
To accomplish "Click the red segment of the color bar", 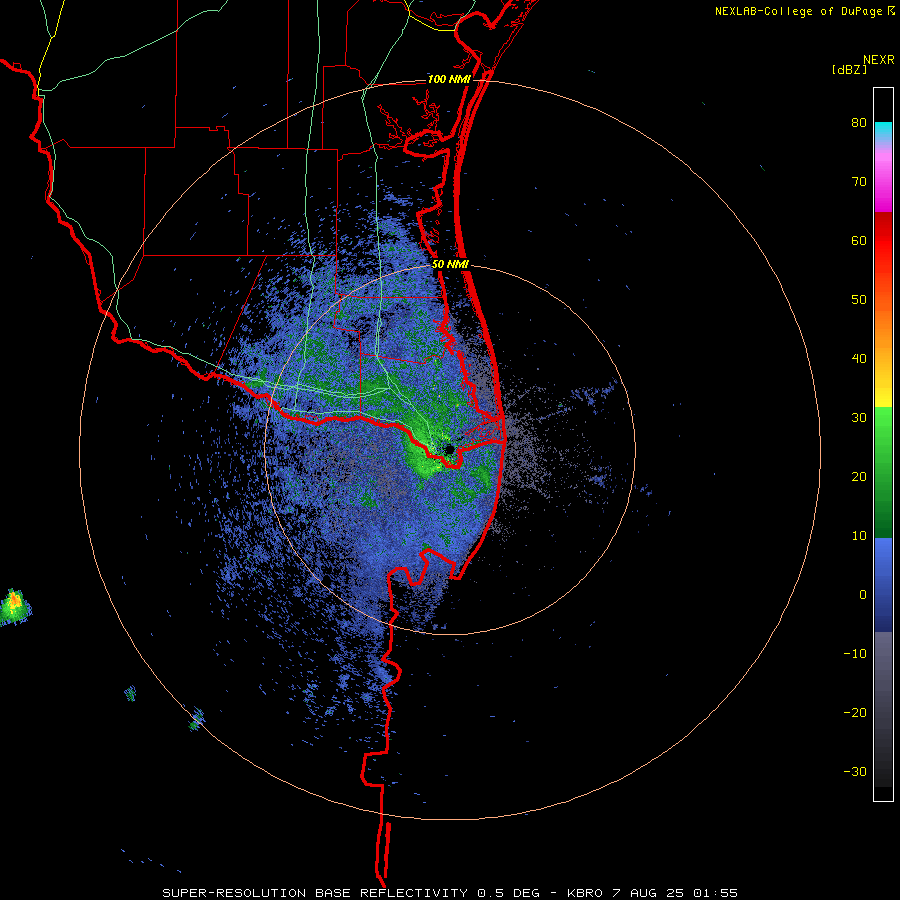I will coord(883,241).
